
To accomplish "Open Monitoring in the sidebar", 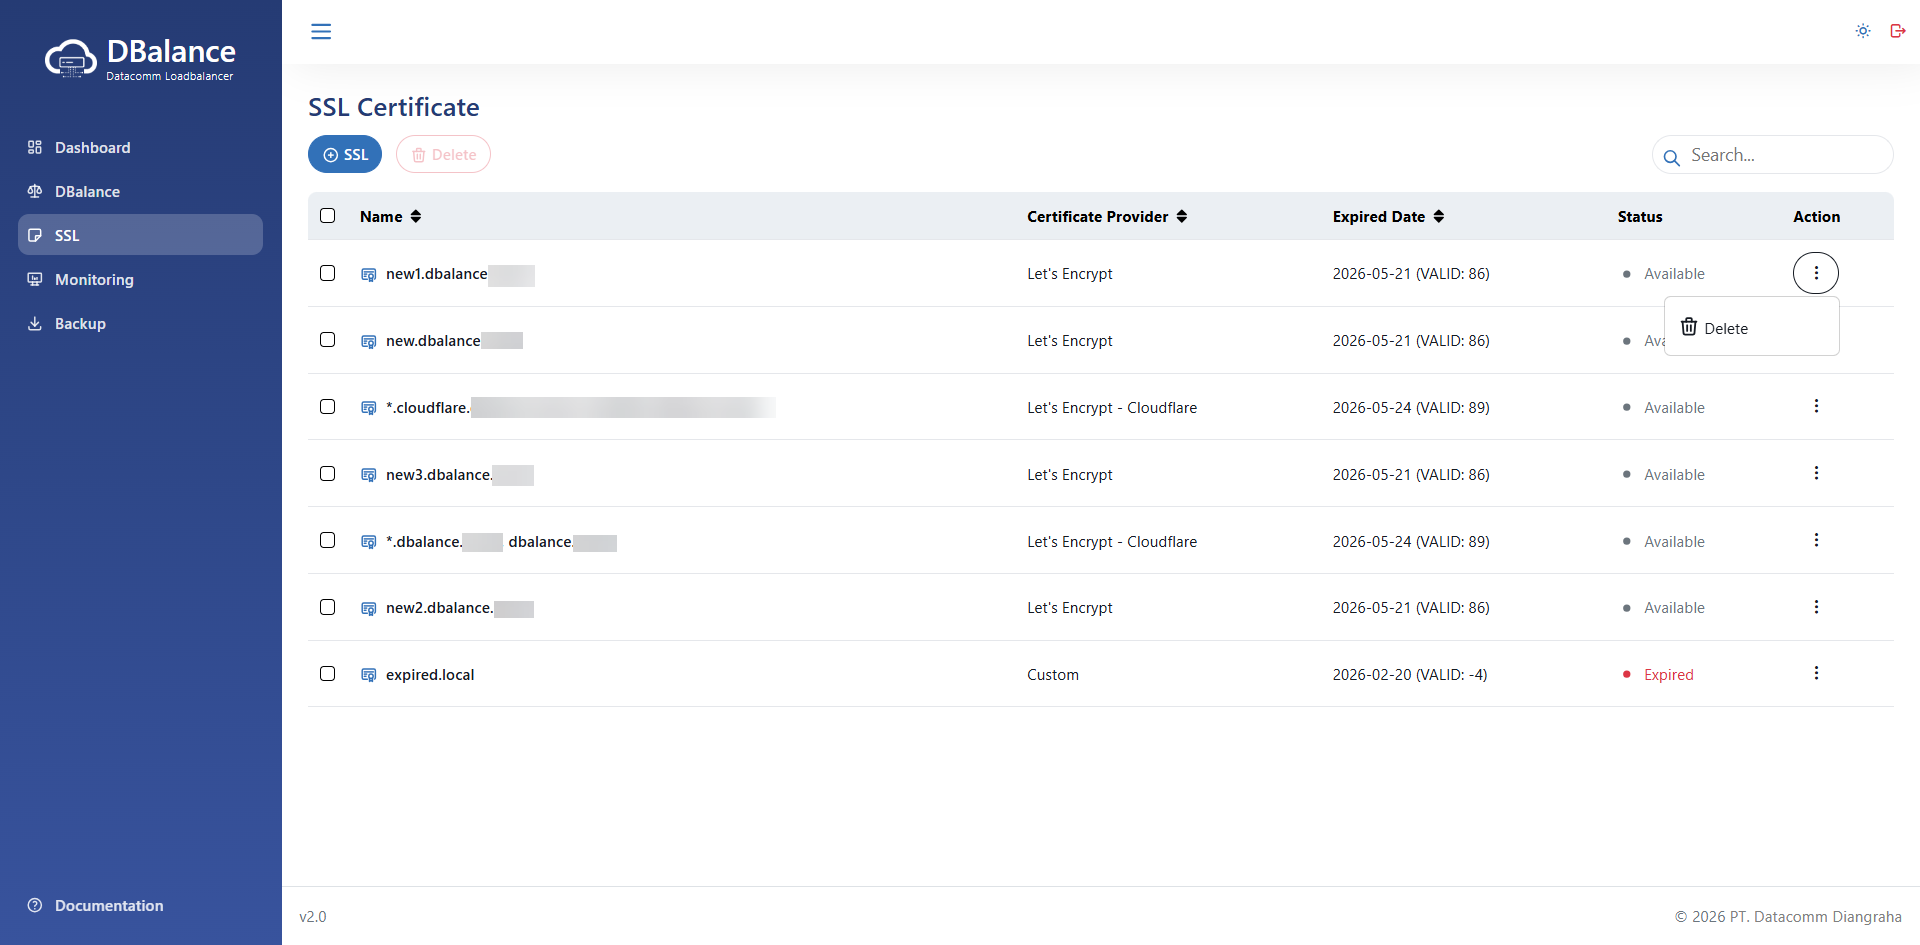I will tap(94, 280).
